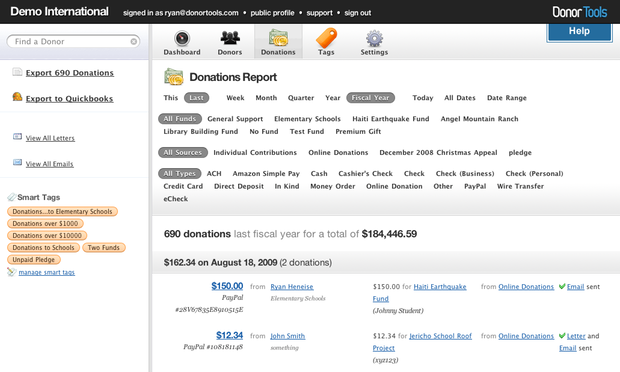Image resolution: width=620 pixels, height=372 pixels.
Task: Click the manage smart tags pencil icon
Action: (x=12, y=272)
